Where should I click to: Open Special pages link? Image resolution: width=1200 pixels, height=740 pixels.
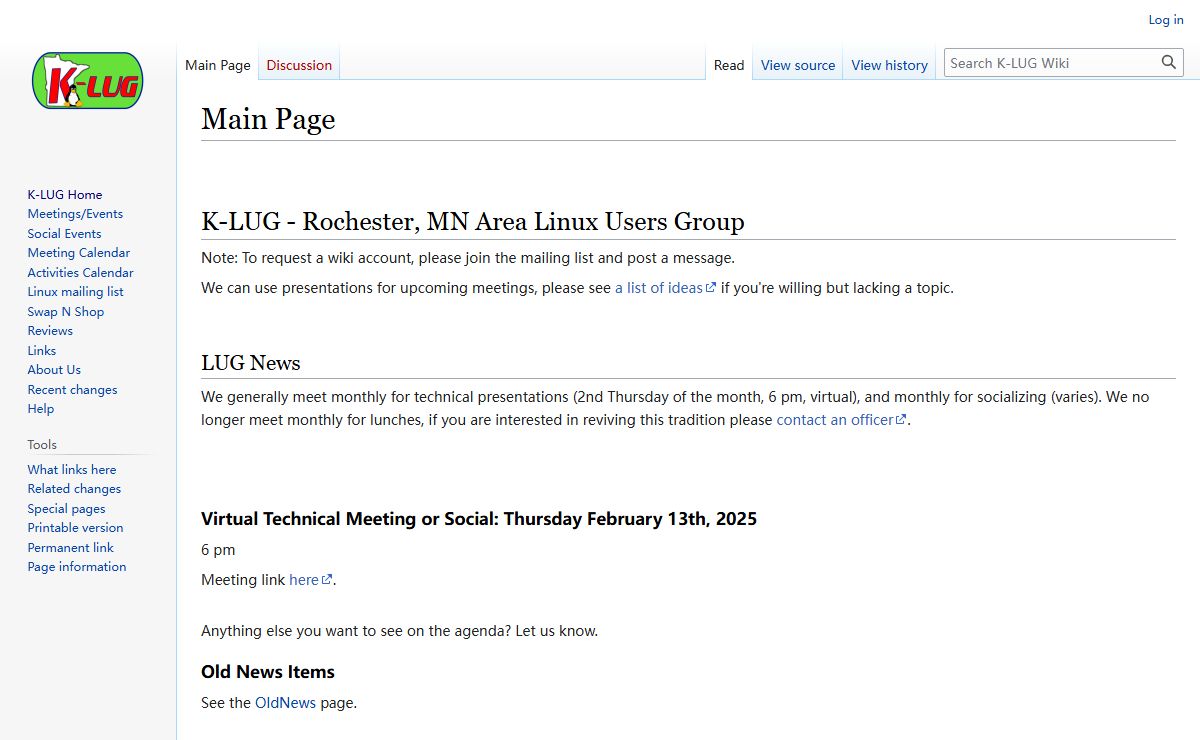click(66, 508)
